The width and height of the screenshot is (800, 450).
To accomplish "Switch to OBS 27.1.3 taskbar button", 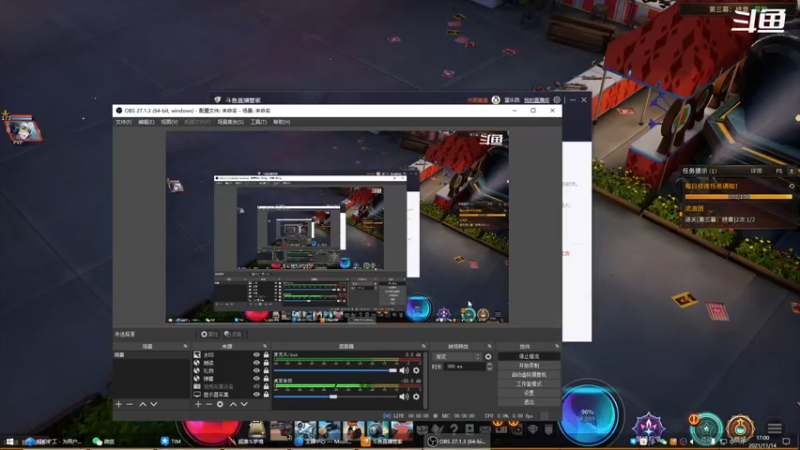I will (457, 441).
